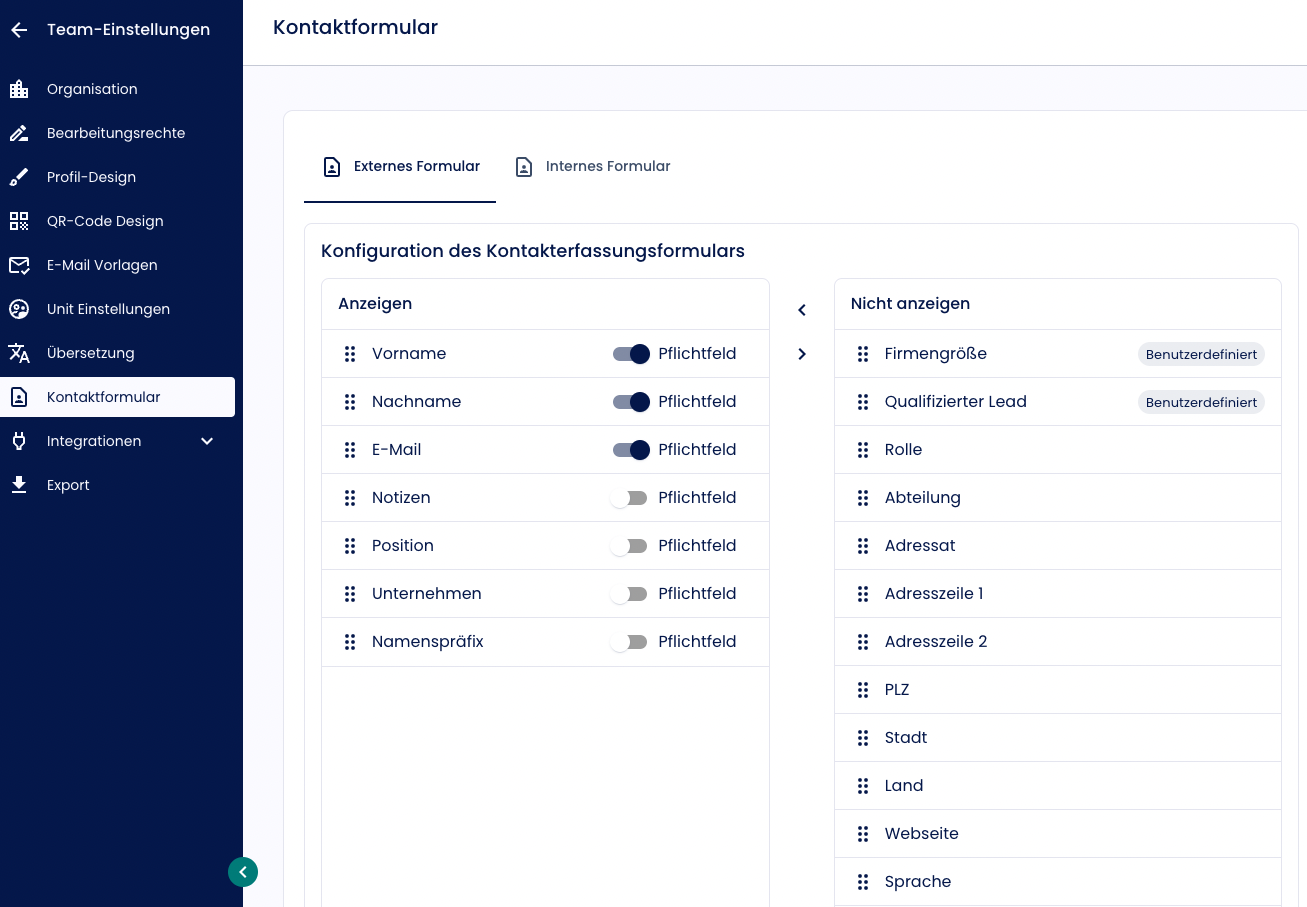Viewport: 1307px width, 907px height.
Task: Click drag handle of Stadt row
Action: pyautogui.click(x=863, y=738)
